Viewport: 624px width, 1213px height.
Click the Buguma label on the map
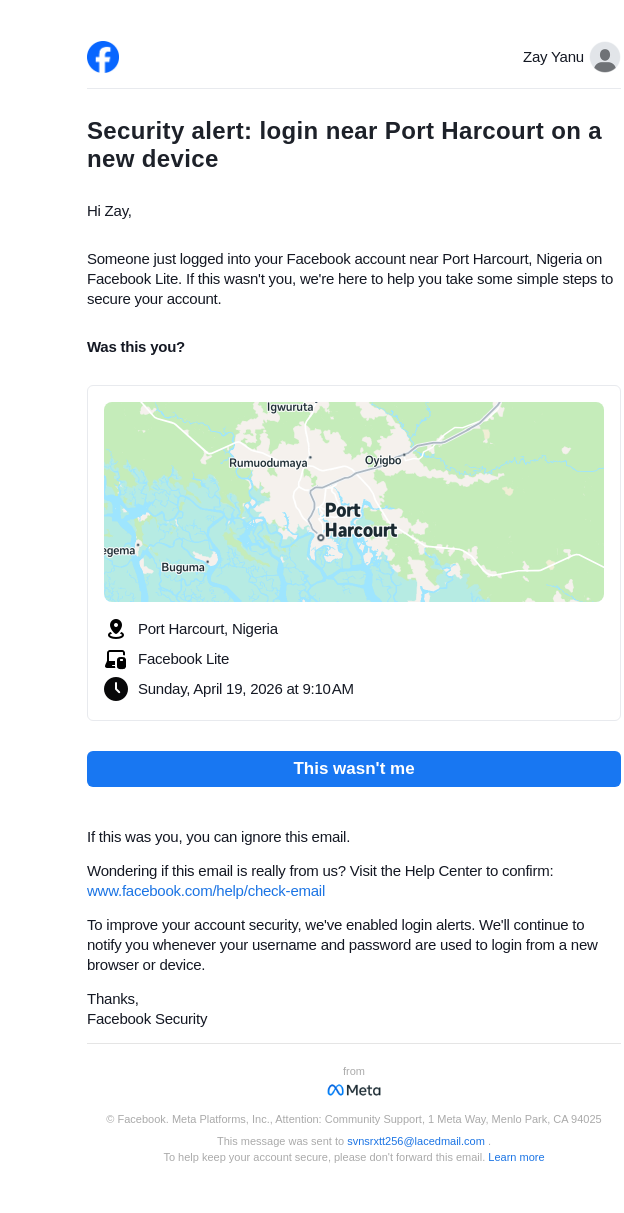tap(183, 567)
